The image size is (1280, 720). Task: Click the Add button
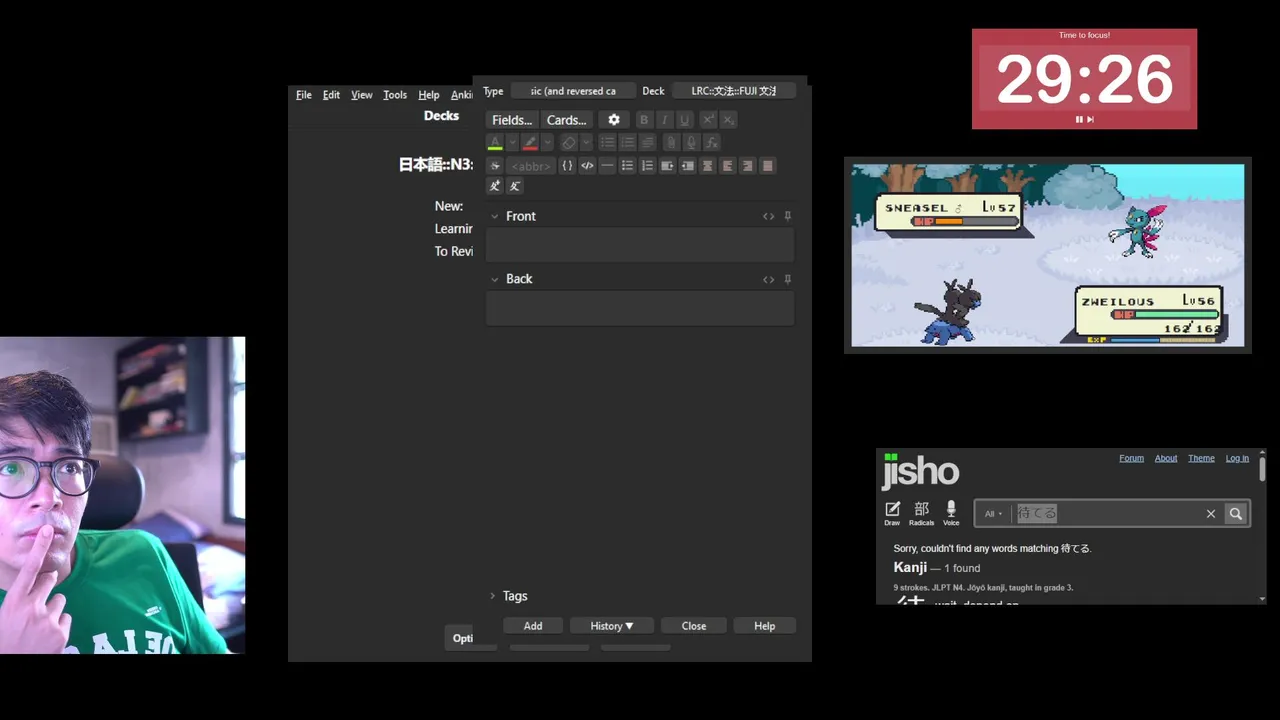[533, 626]
